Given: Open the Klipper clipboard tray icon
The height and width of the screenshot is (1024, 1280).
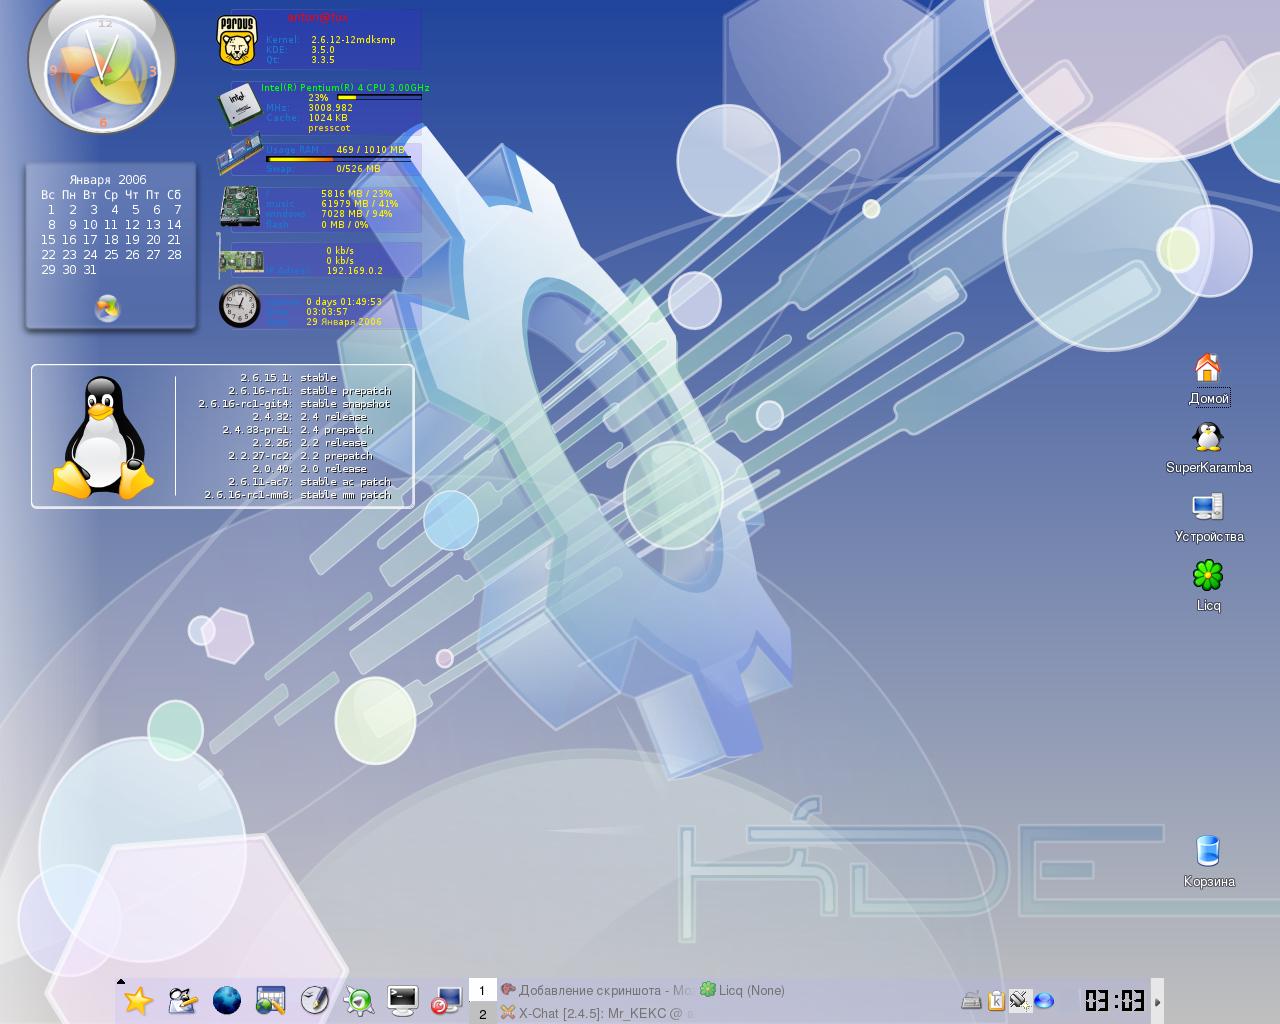Looking at the screenshot, I should point(996,1000).
